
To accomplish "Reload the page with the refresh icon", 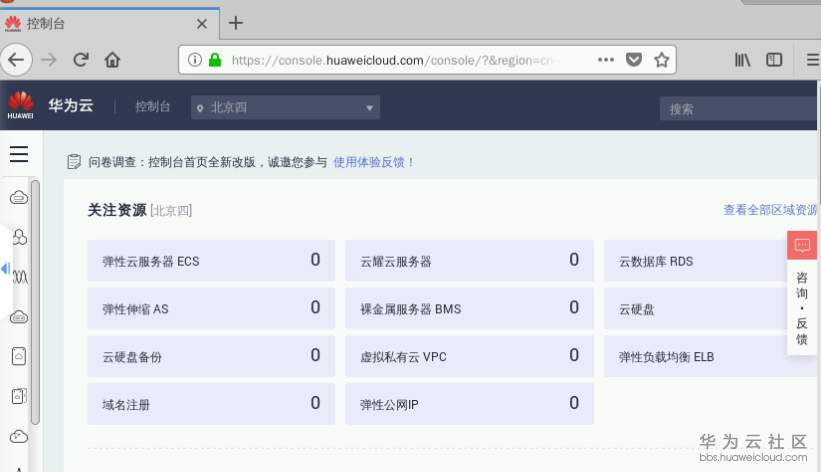I will coord(81,60).
